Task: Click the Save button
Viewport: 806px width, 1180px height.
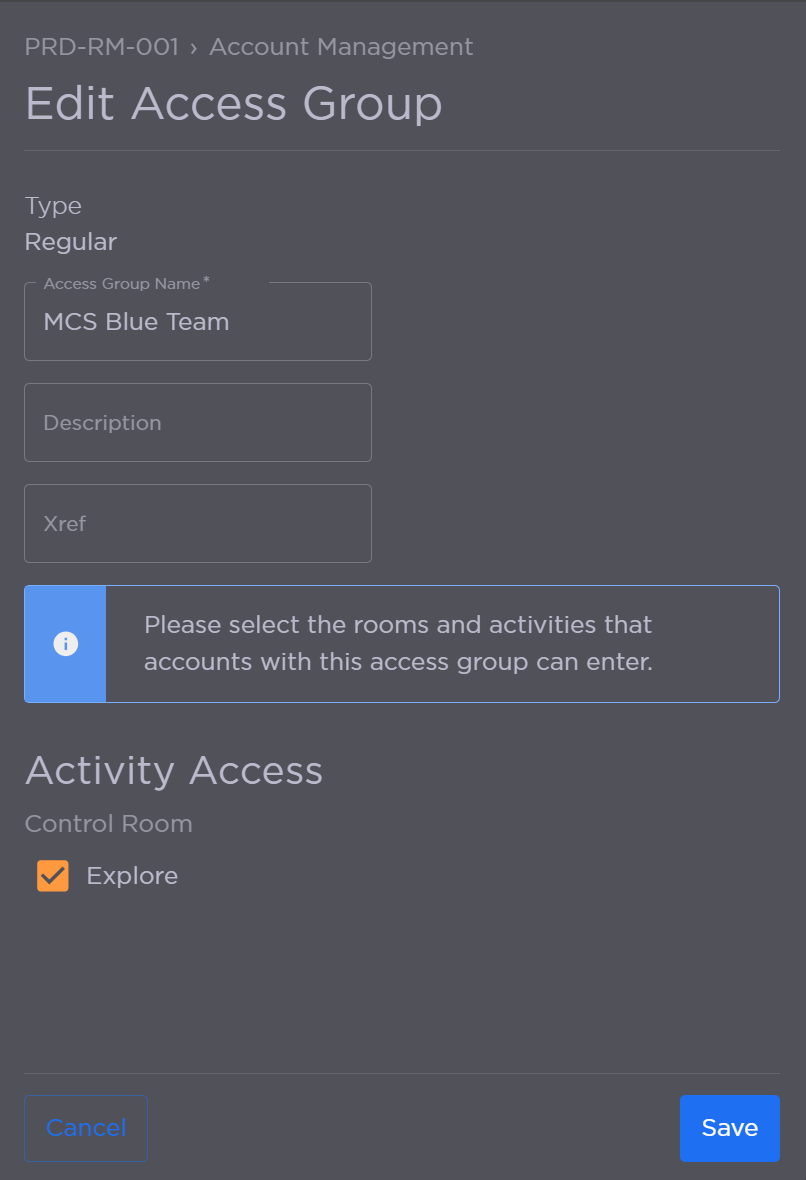Action: pyautogui.click(x=729, y=1128)
